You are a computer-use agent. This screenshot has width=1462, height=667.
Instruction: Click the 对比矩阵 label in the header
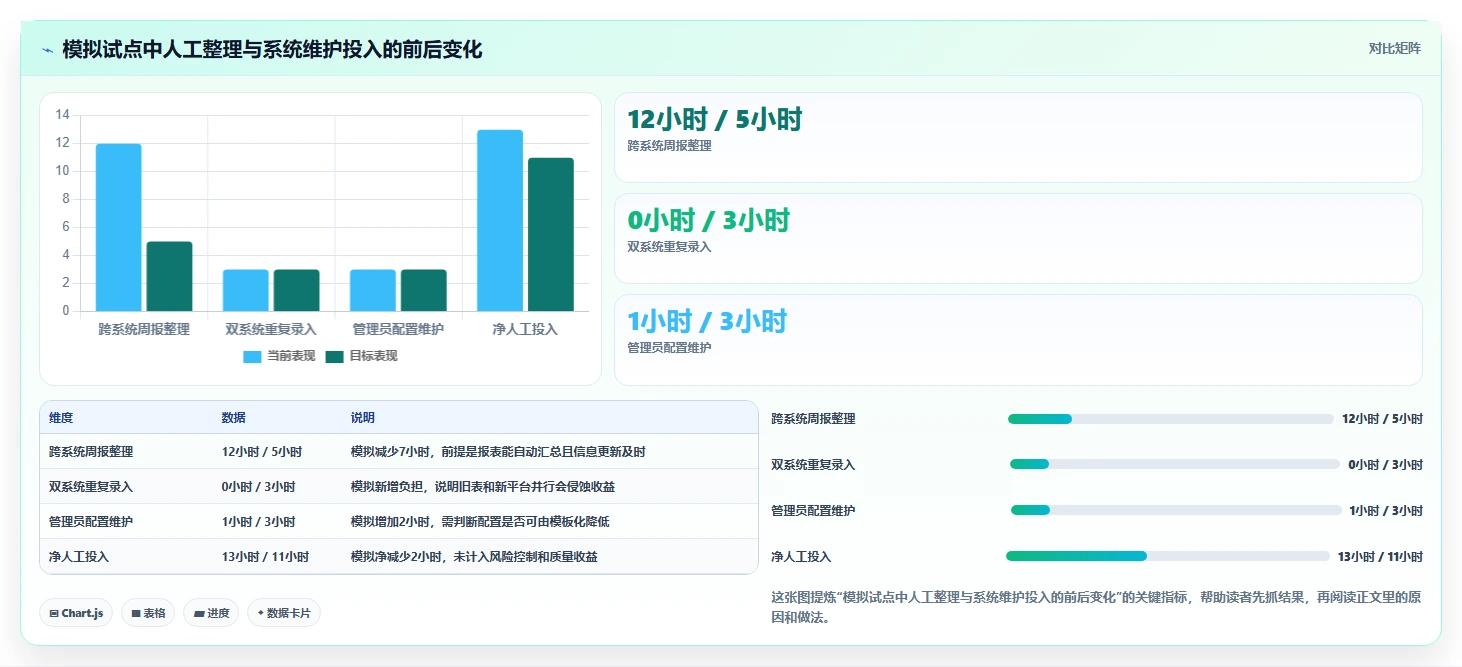[1394, 48]
